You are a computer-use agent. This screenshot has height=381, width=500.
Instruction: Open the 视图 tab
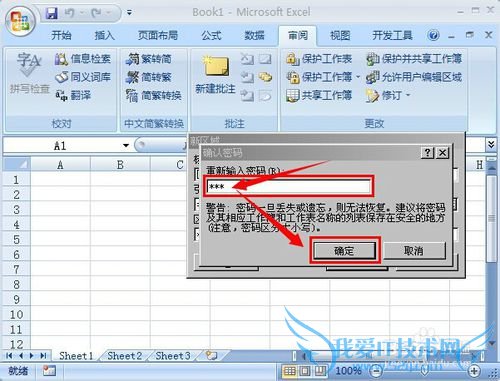click(x=340, y=35)
